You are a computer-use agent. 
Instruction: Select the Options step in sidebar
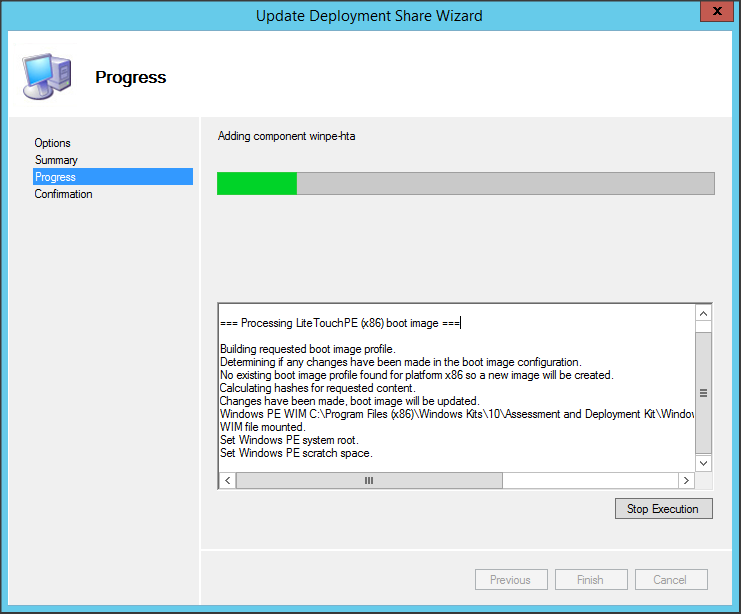click(x=53, y=143)
